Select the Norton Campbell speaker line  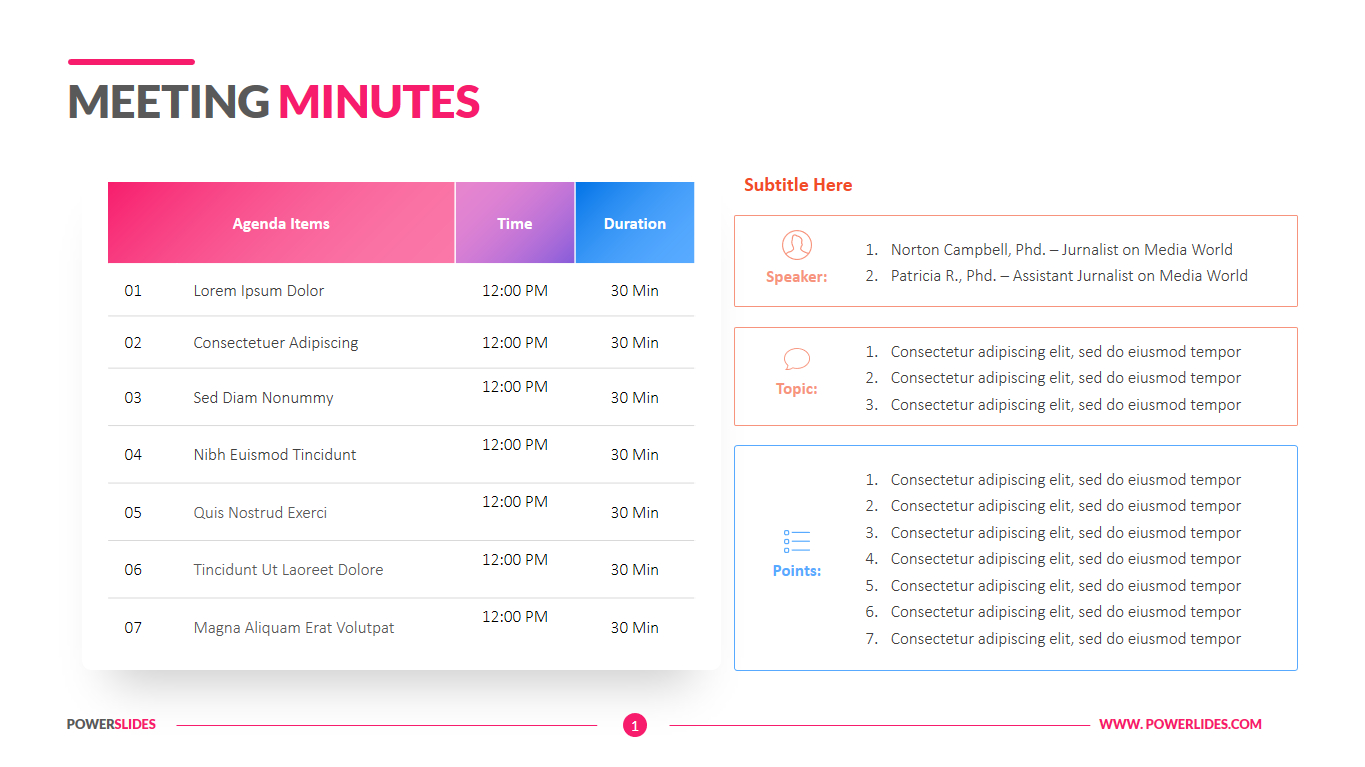[1049, 250]
